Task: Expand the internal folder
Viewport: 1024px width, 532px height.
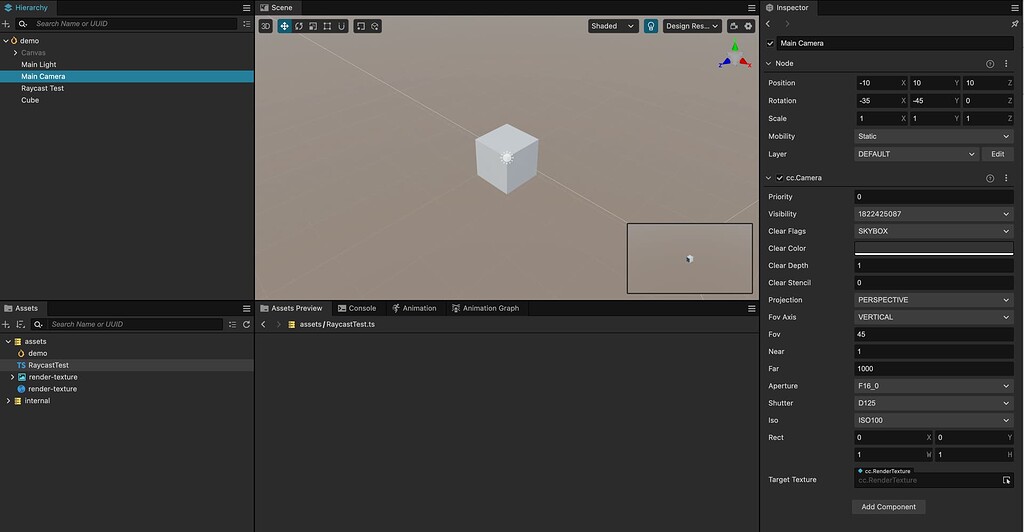Action: 8,401
